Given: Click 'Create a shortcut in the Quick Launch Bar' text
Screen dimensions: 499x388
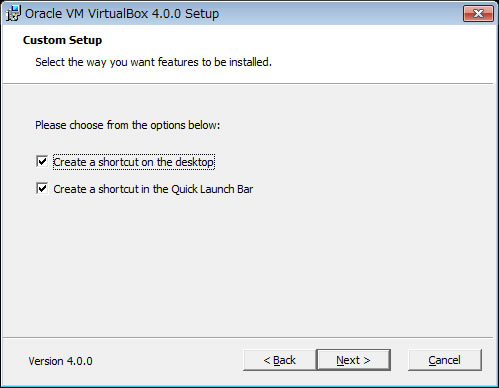Looking at the screenshot, I should click(x=153, y=189).
